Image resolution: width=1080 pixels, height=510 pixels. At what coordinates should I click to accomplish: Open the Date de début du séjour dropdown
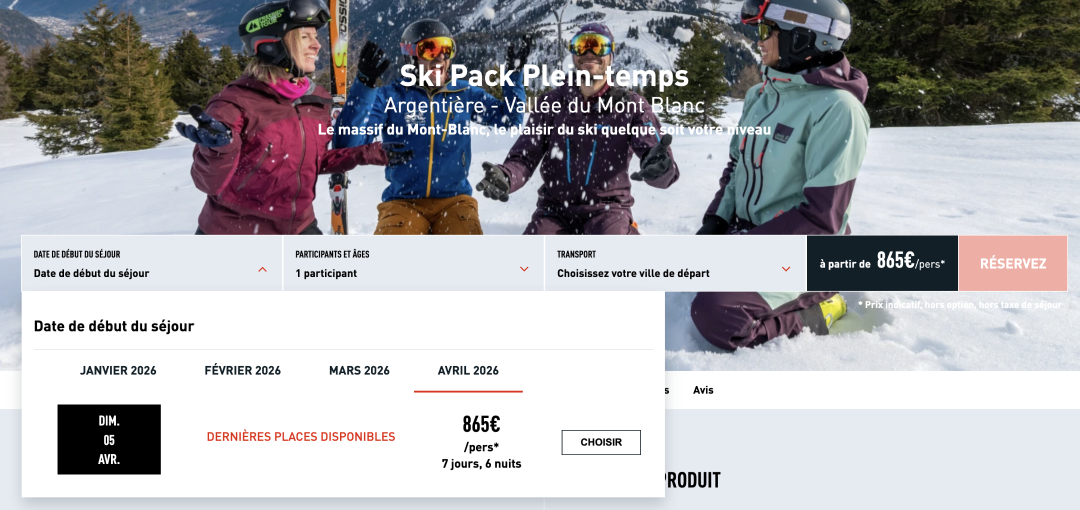(152, 263)
